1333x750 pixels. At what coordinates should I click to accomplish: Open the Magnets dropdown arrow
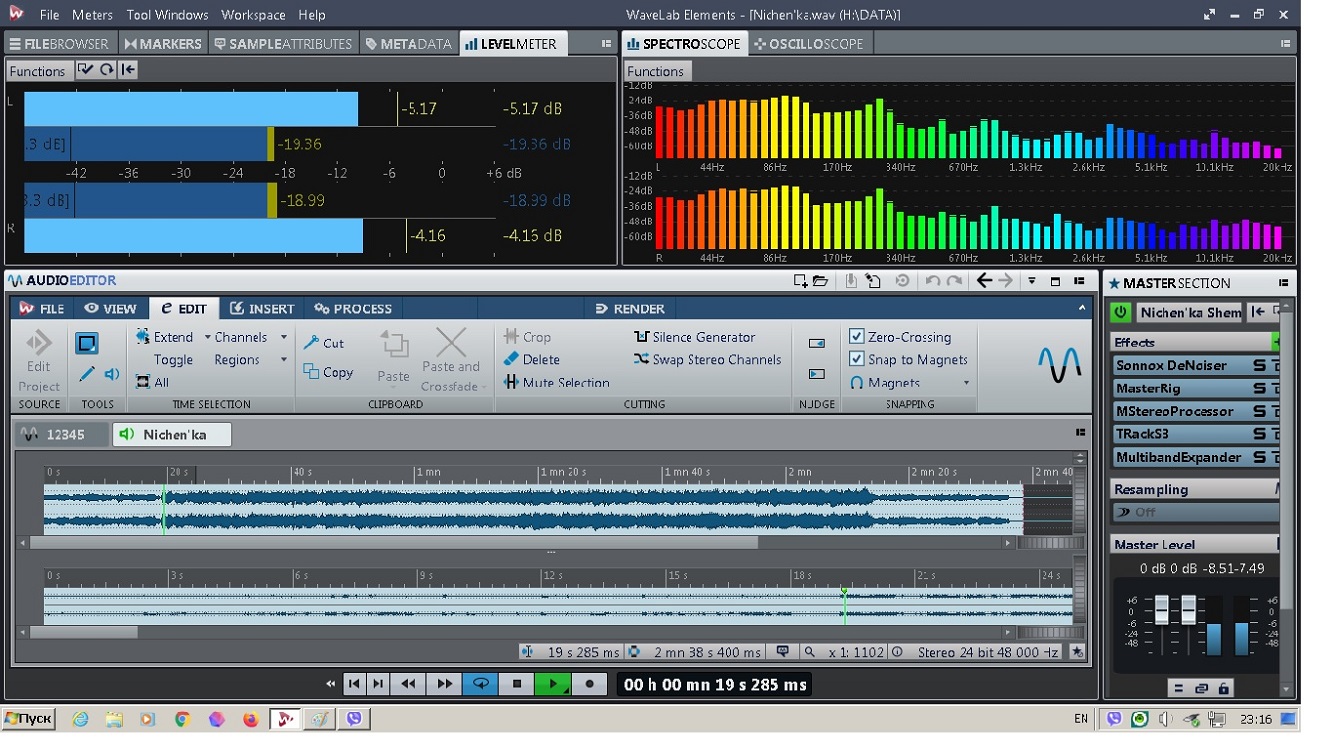click(x=966, y=383)
